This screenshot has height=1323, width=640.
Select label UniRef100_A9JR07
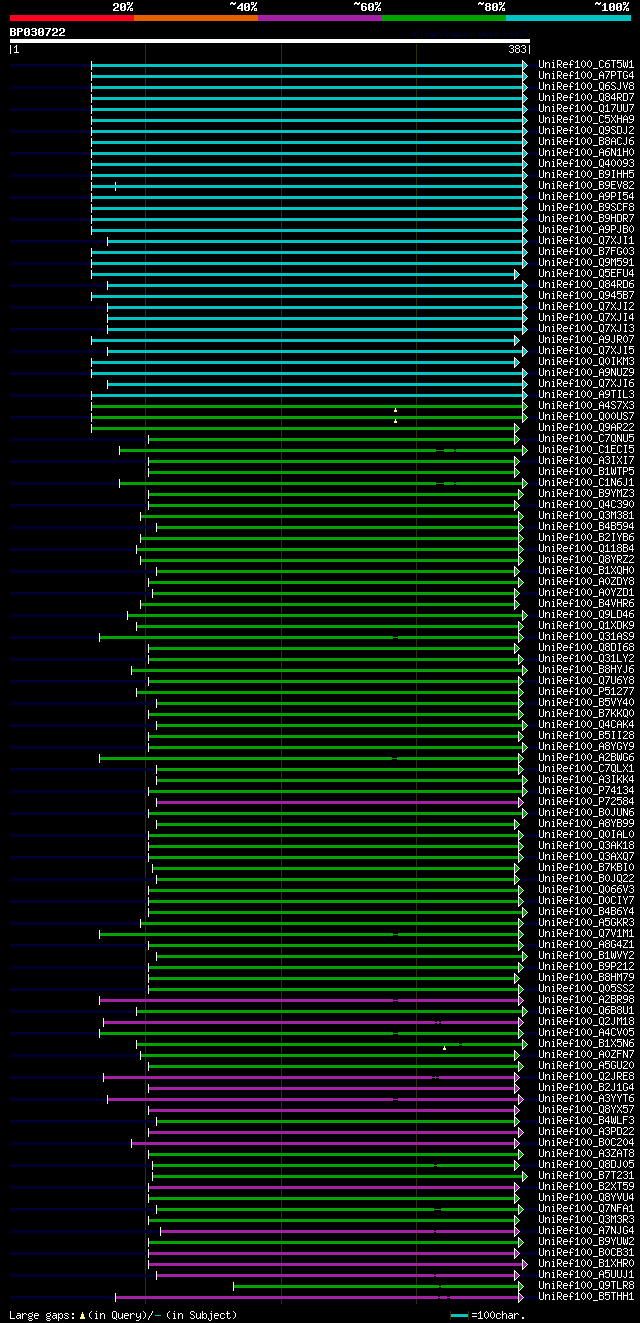coord(586,339)
